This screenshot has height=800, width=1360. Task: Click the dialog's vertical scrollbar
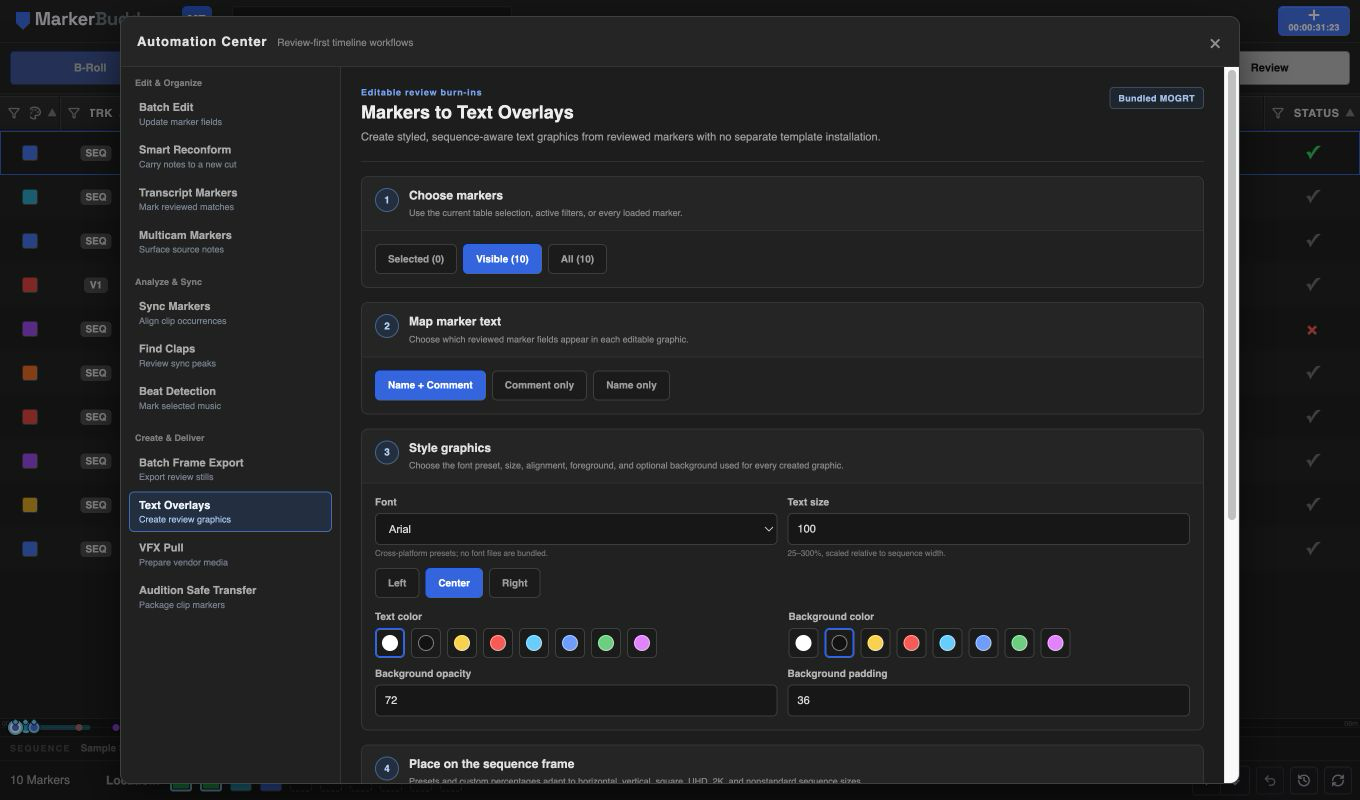pos(1232,295)
